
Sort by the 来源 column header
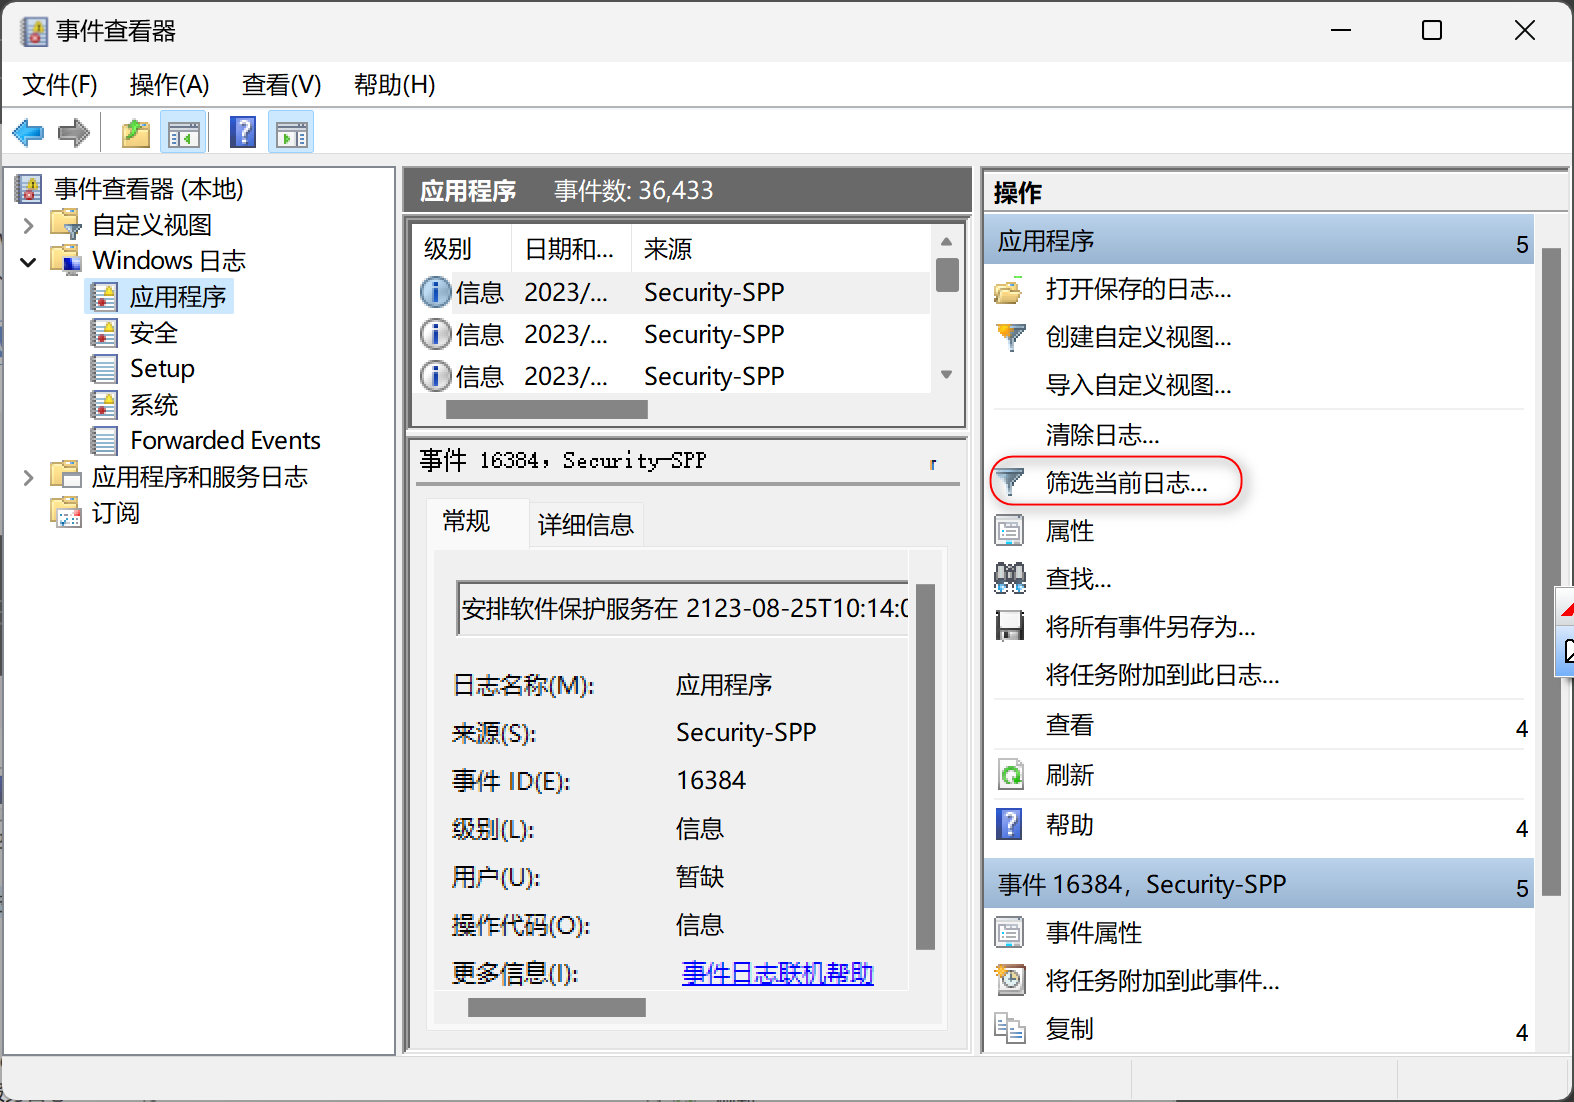[x=780, y=249]
